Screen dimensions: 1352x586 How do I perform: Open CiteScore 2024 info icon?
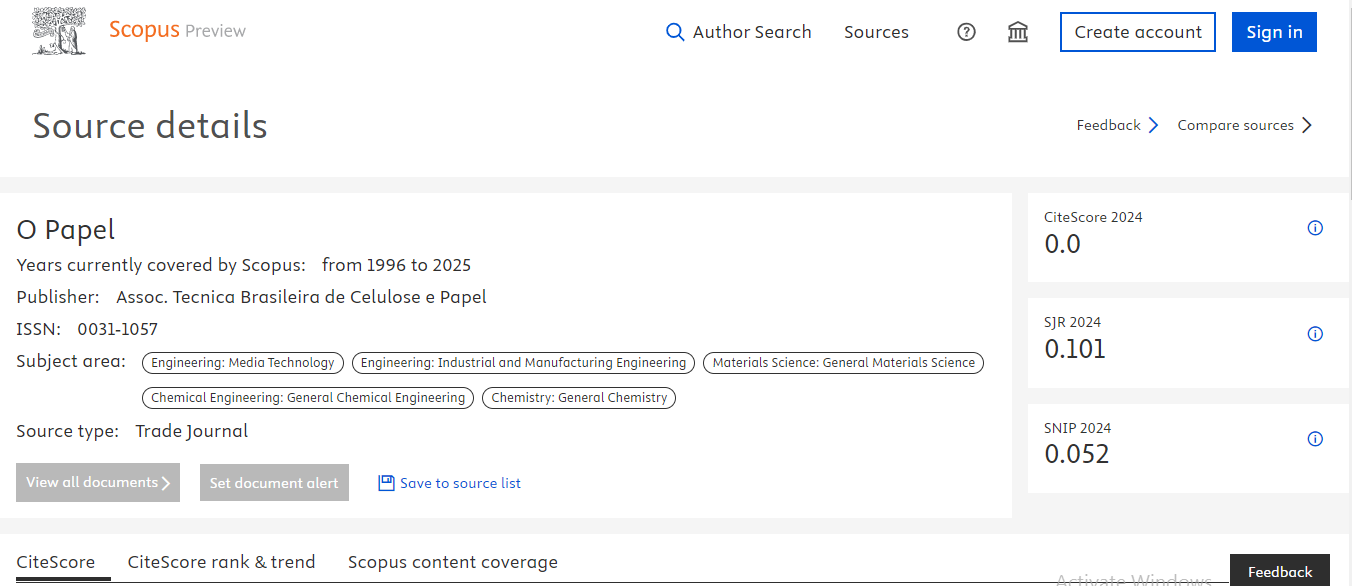click(x=1316, y=228)
